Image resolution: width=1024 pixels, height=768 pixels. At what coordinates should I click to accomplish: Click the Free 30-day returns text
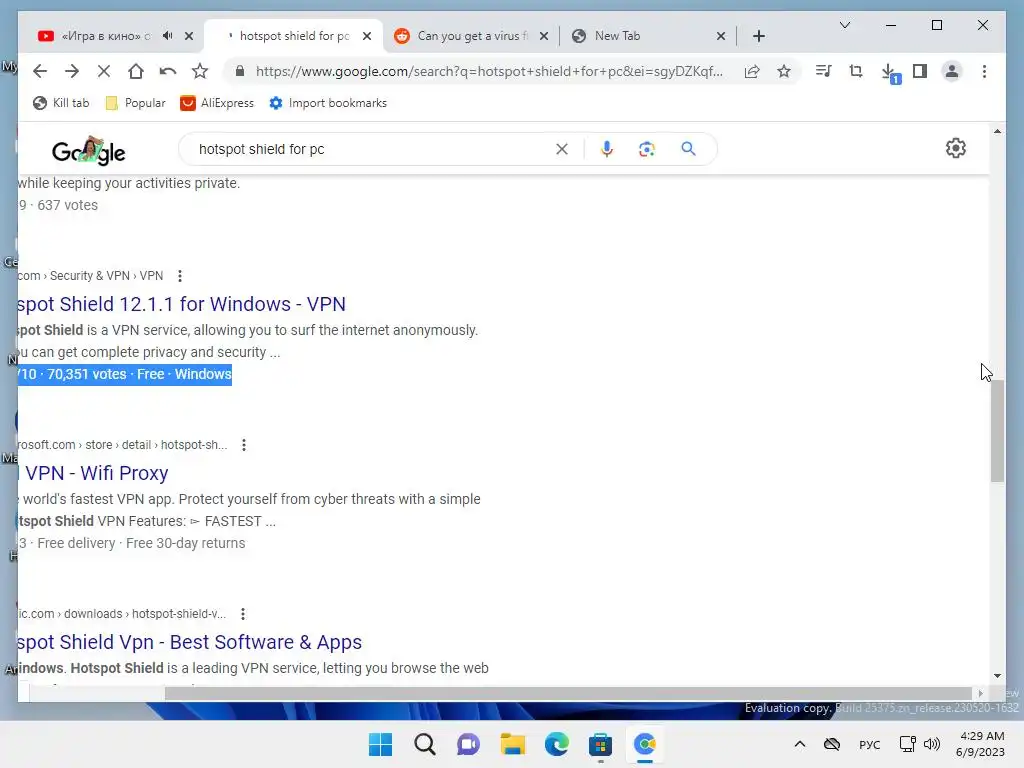(185, 543)
